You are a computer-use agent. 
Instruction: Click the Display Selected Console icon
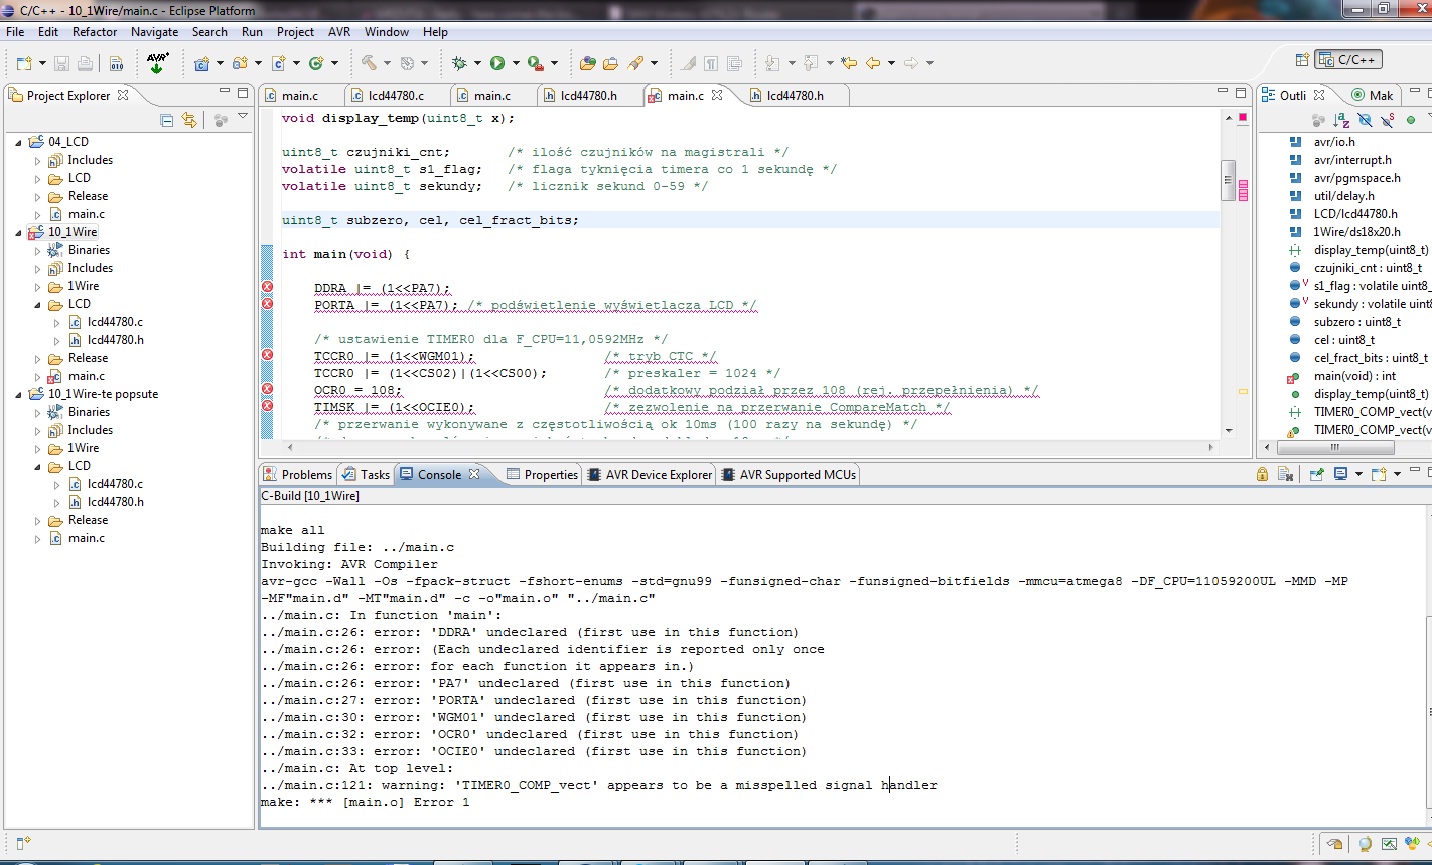pyautogui.click(x=1341, y=474)
